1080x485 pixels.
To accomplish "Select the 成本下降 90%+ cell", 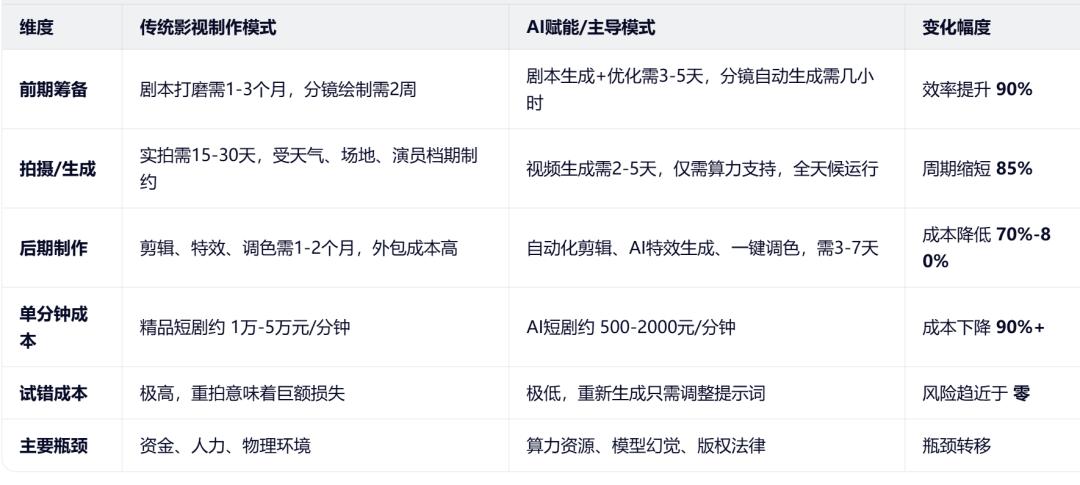I will 983,327.
